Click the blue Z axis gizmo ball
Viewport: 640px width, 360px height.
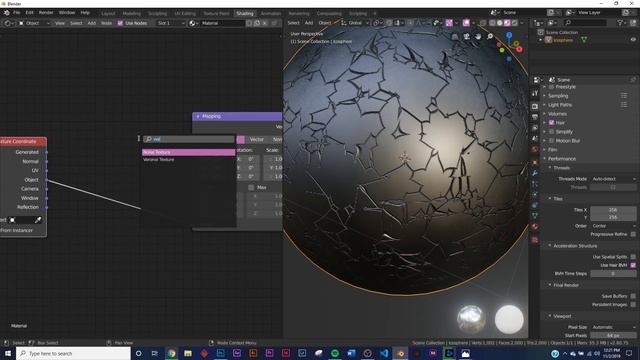(x=509, y=35)
